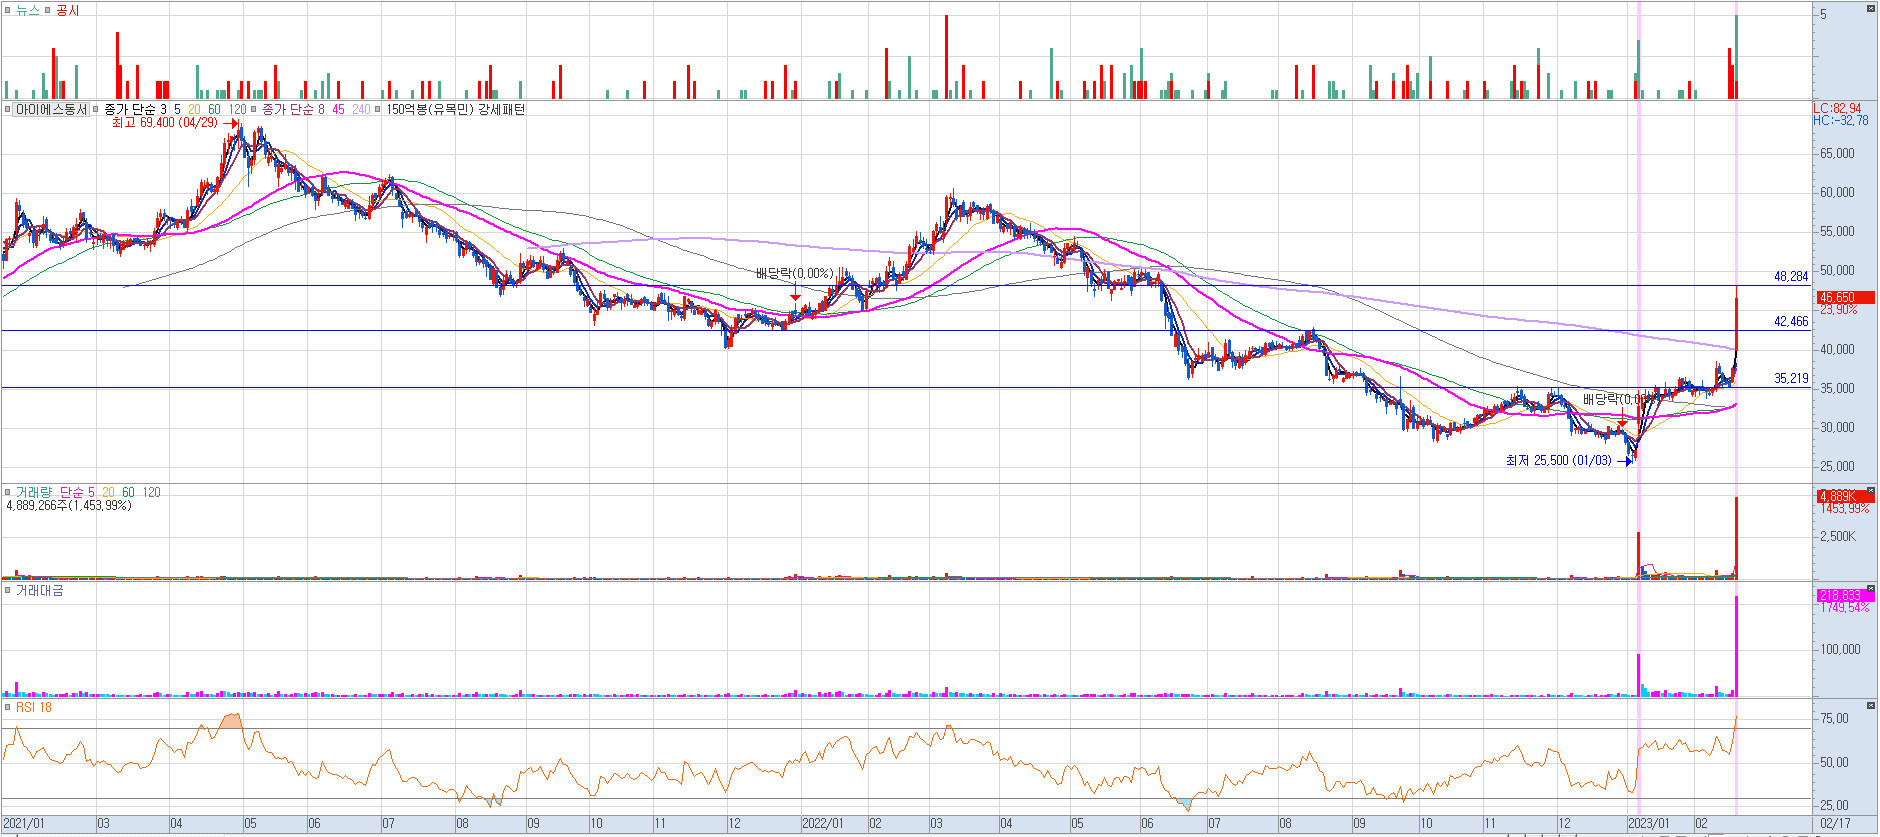Click the 25,000 price axis label
This screenshot has height=837, width=1880.
point(1837,466)
